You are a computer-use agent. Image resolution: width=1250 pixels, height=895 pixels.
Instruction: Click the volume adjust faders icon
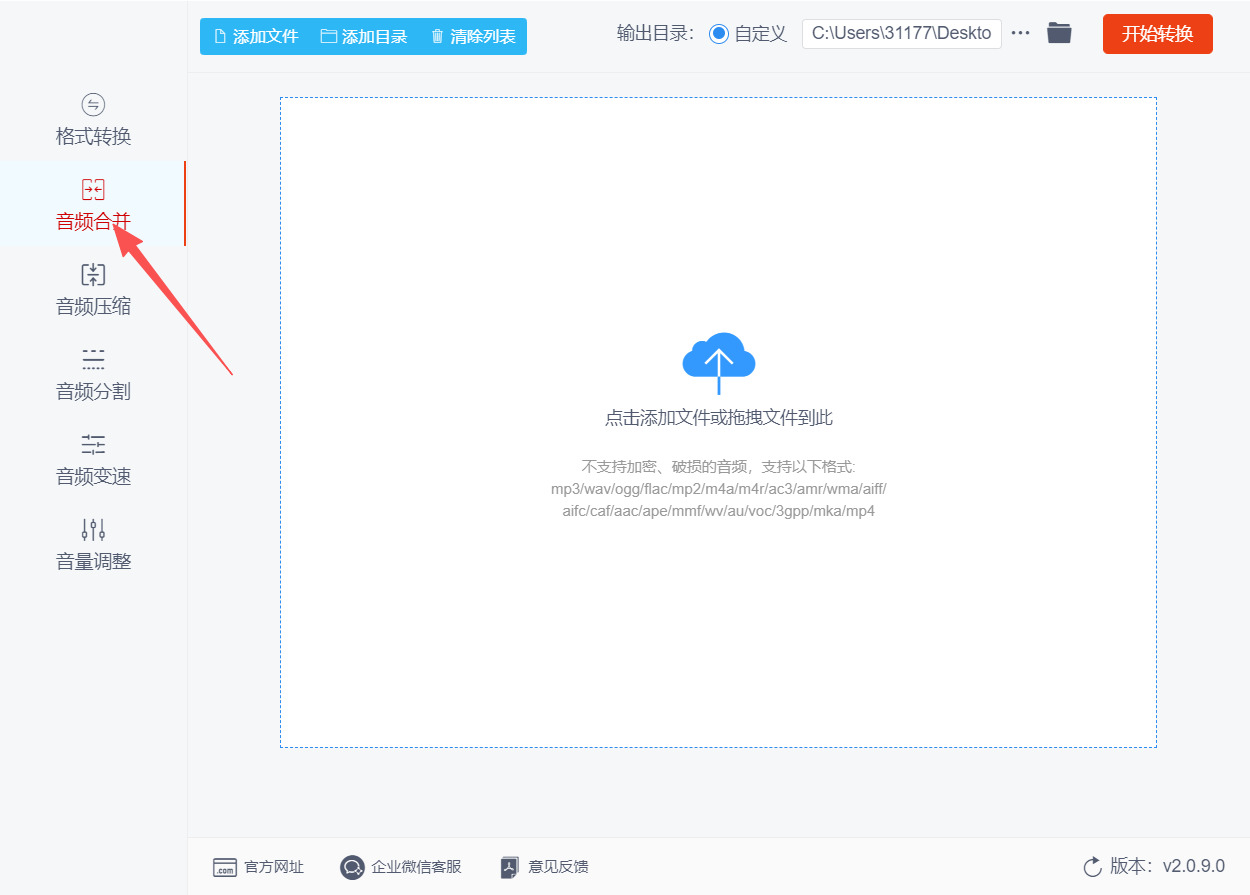[93, 529]
